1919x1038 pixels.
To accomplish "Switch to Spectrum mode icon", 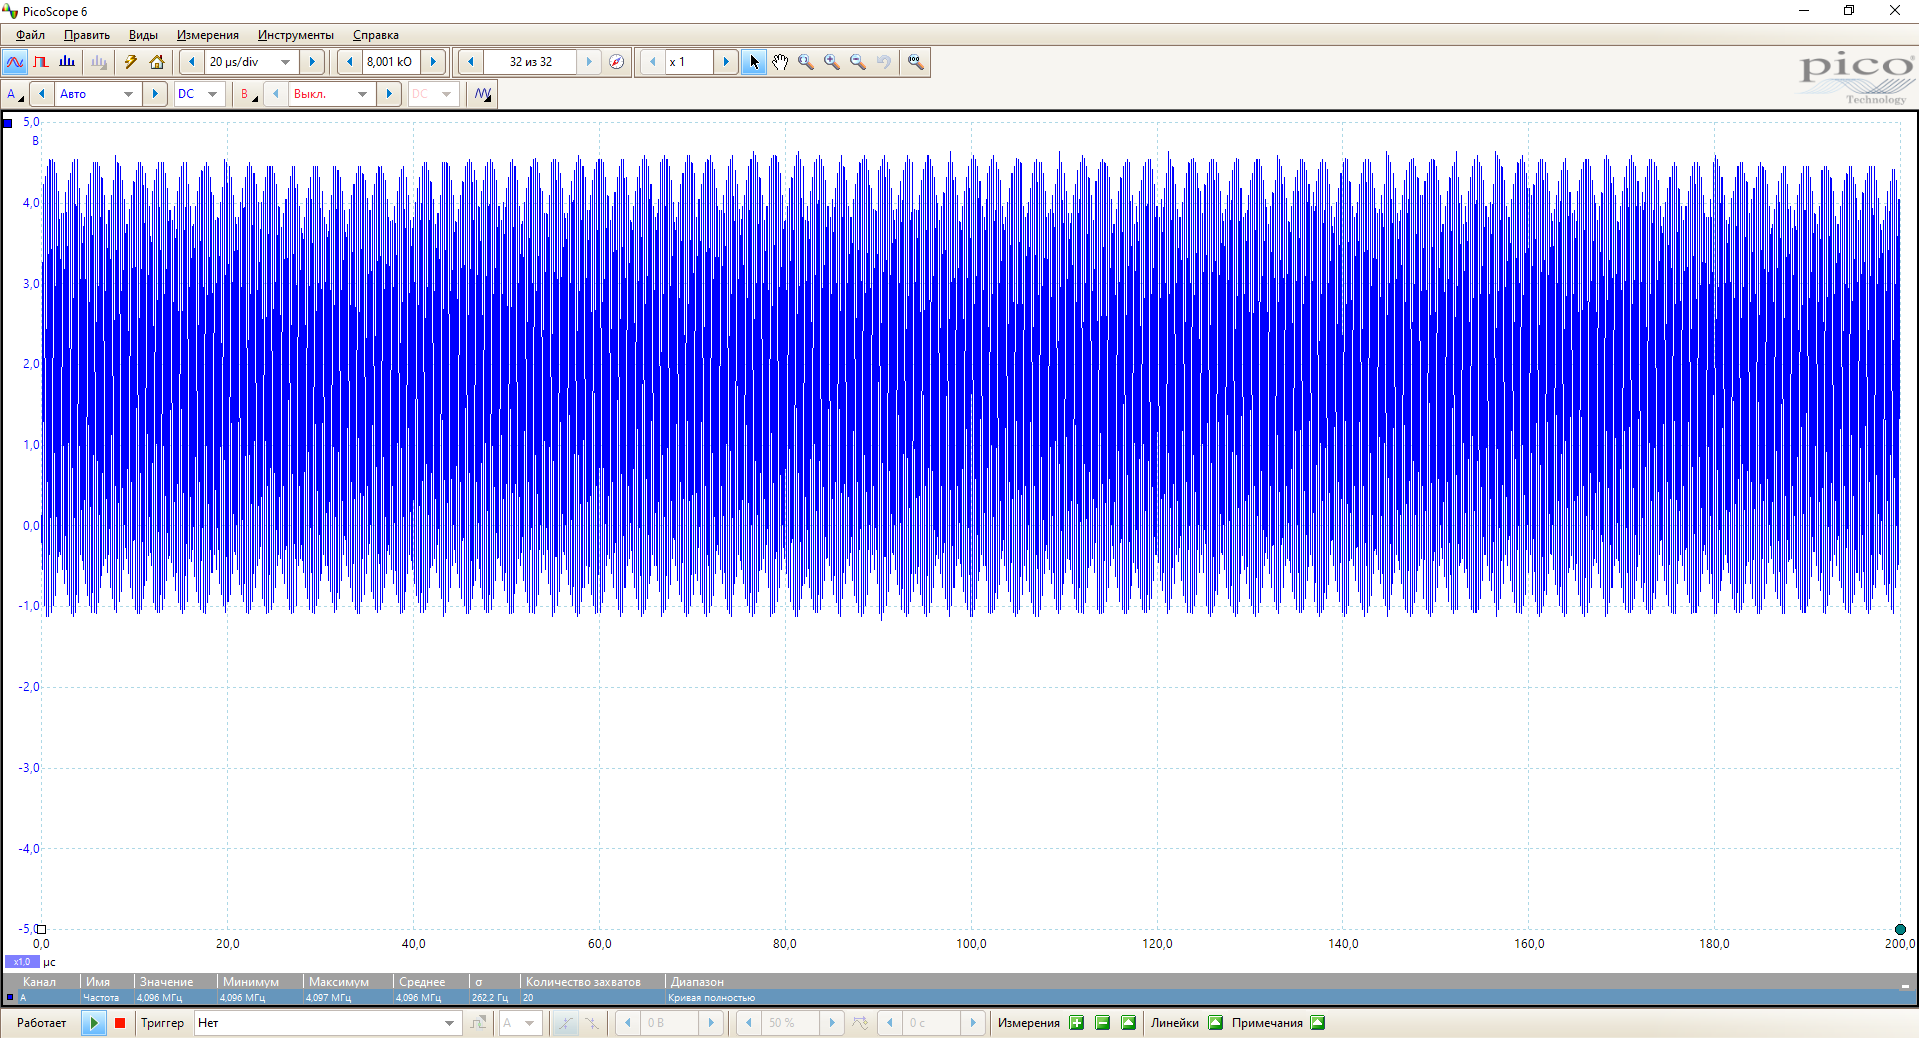I will coord(67,62).
